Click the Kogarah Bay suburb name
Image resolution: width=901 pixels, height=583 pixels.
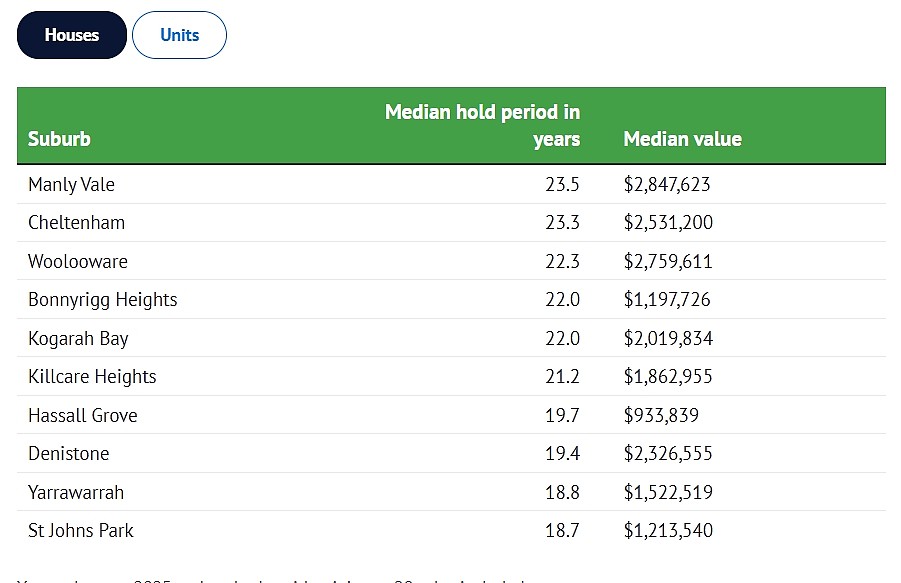point(78,338)
